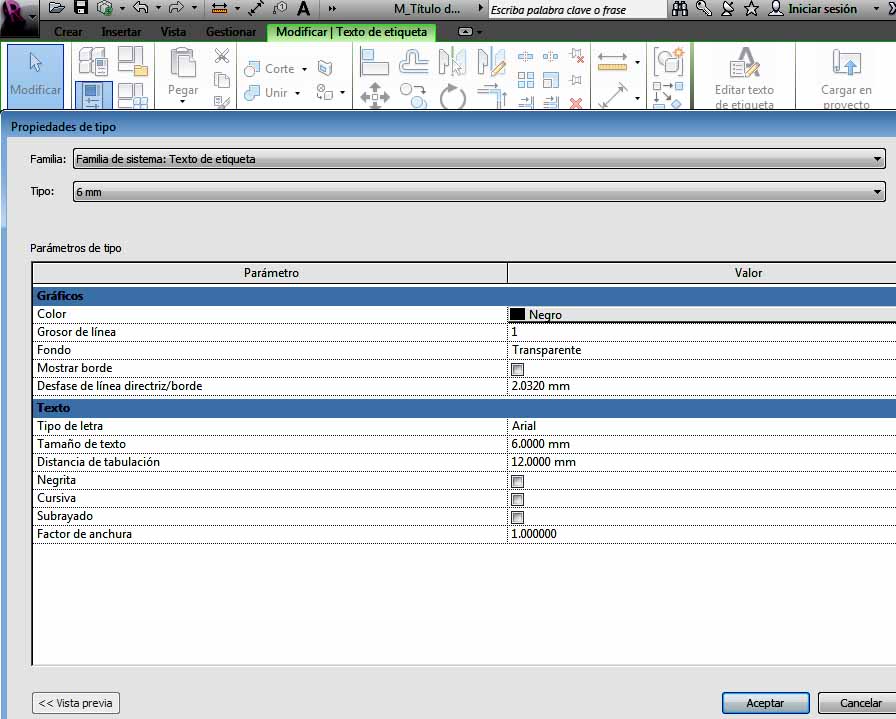Check the Subrayado checkbox

tap(517, 517)
